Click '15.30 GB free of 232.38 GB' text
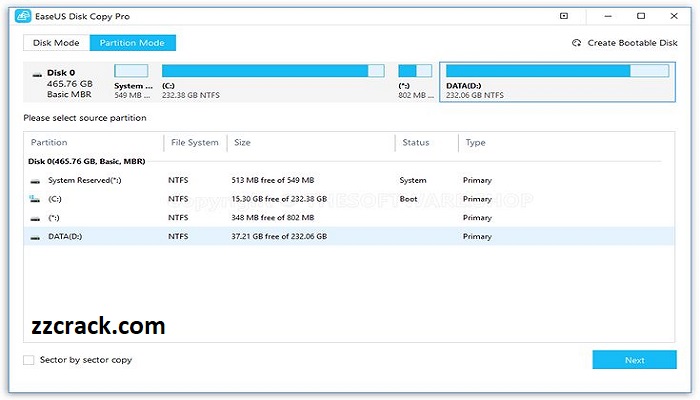This screenshot has height=400, width=700. point(279,199)
